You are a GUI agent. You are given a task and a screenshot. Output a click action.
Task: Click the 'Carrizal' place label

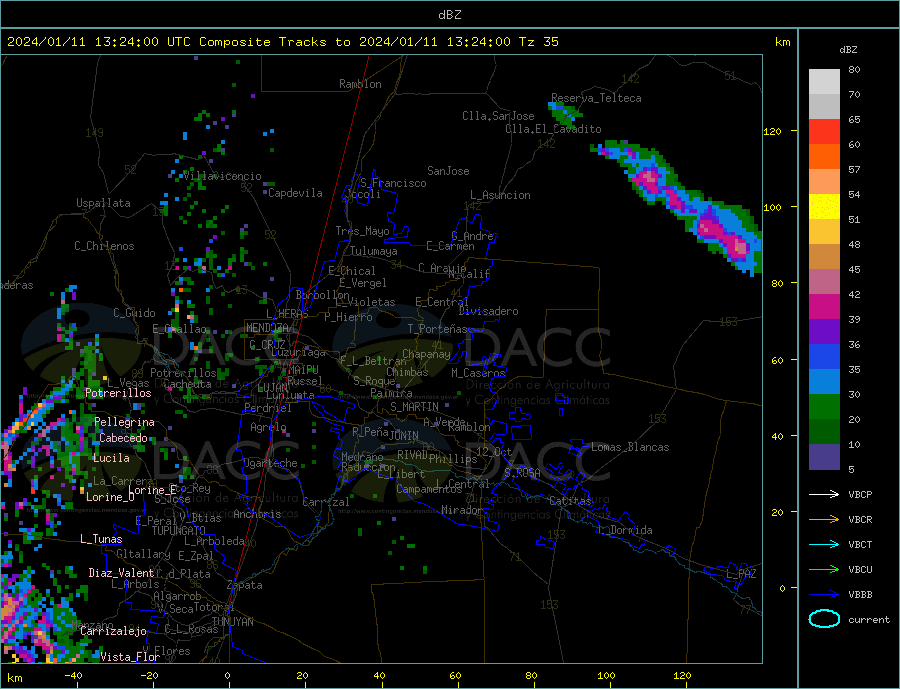pos(325,502)
